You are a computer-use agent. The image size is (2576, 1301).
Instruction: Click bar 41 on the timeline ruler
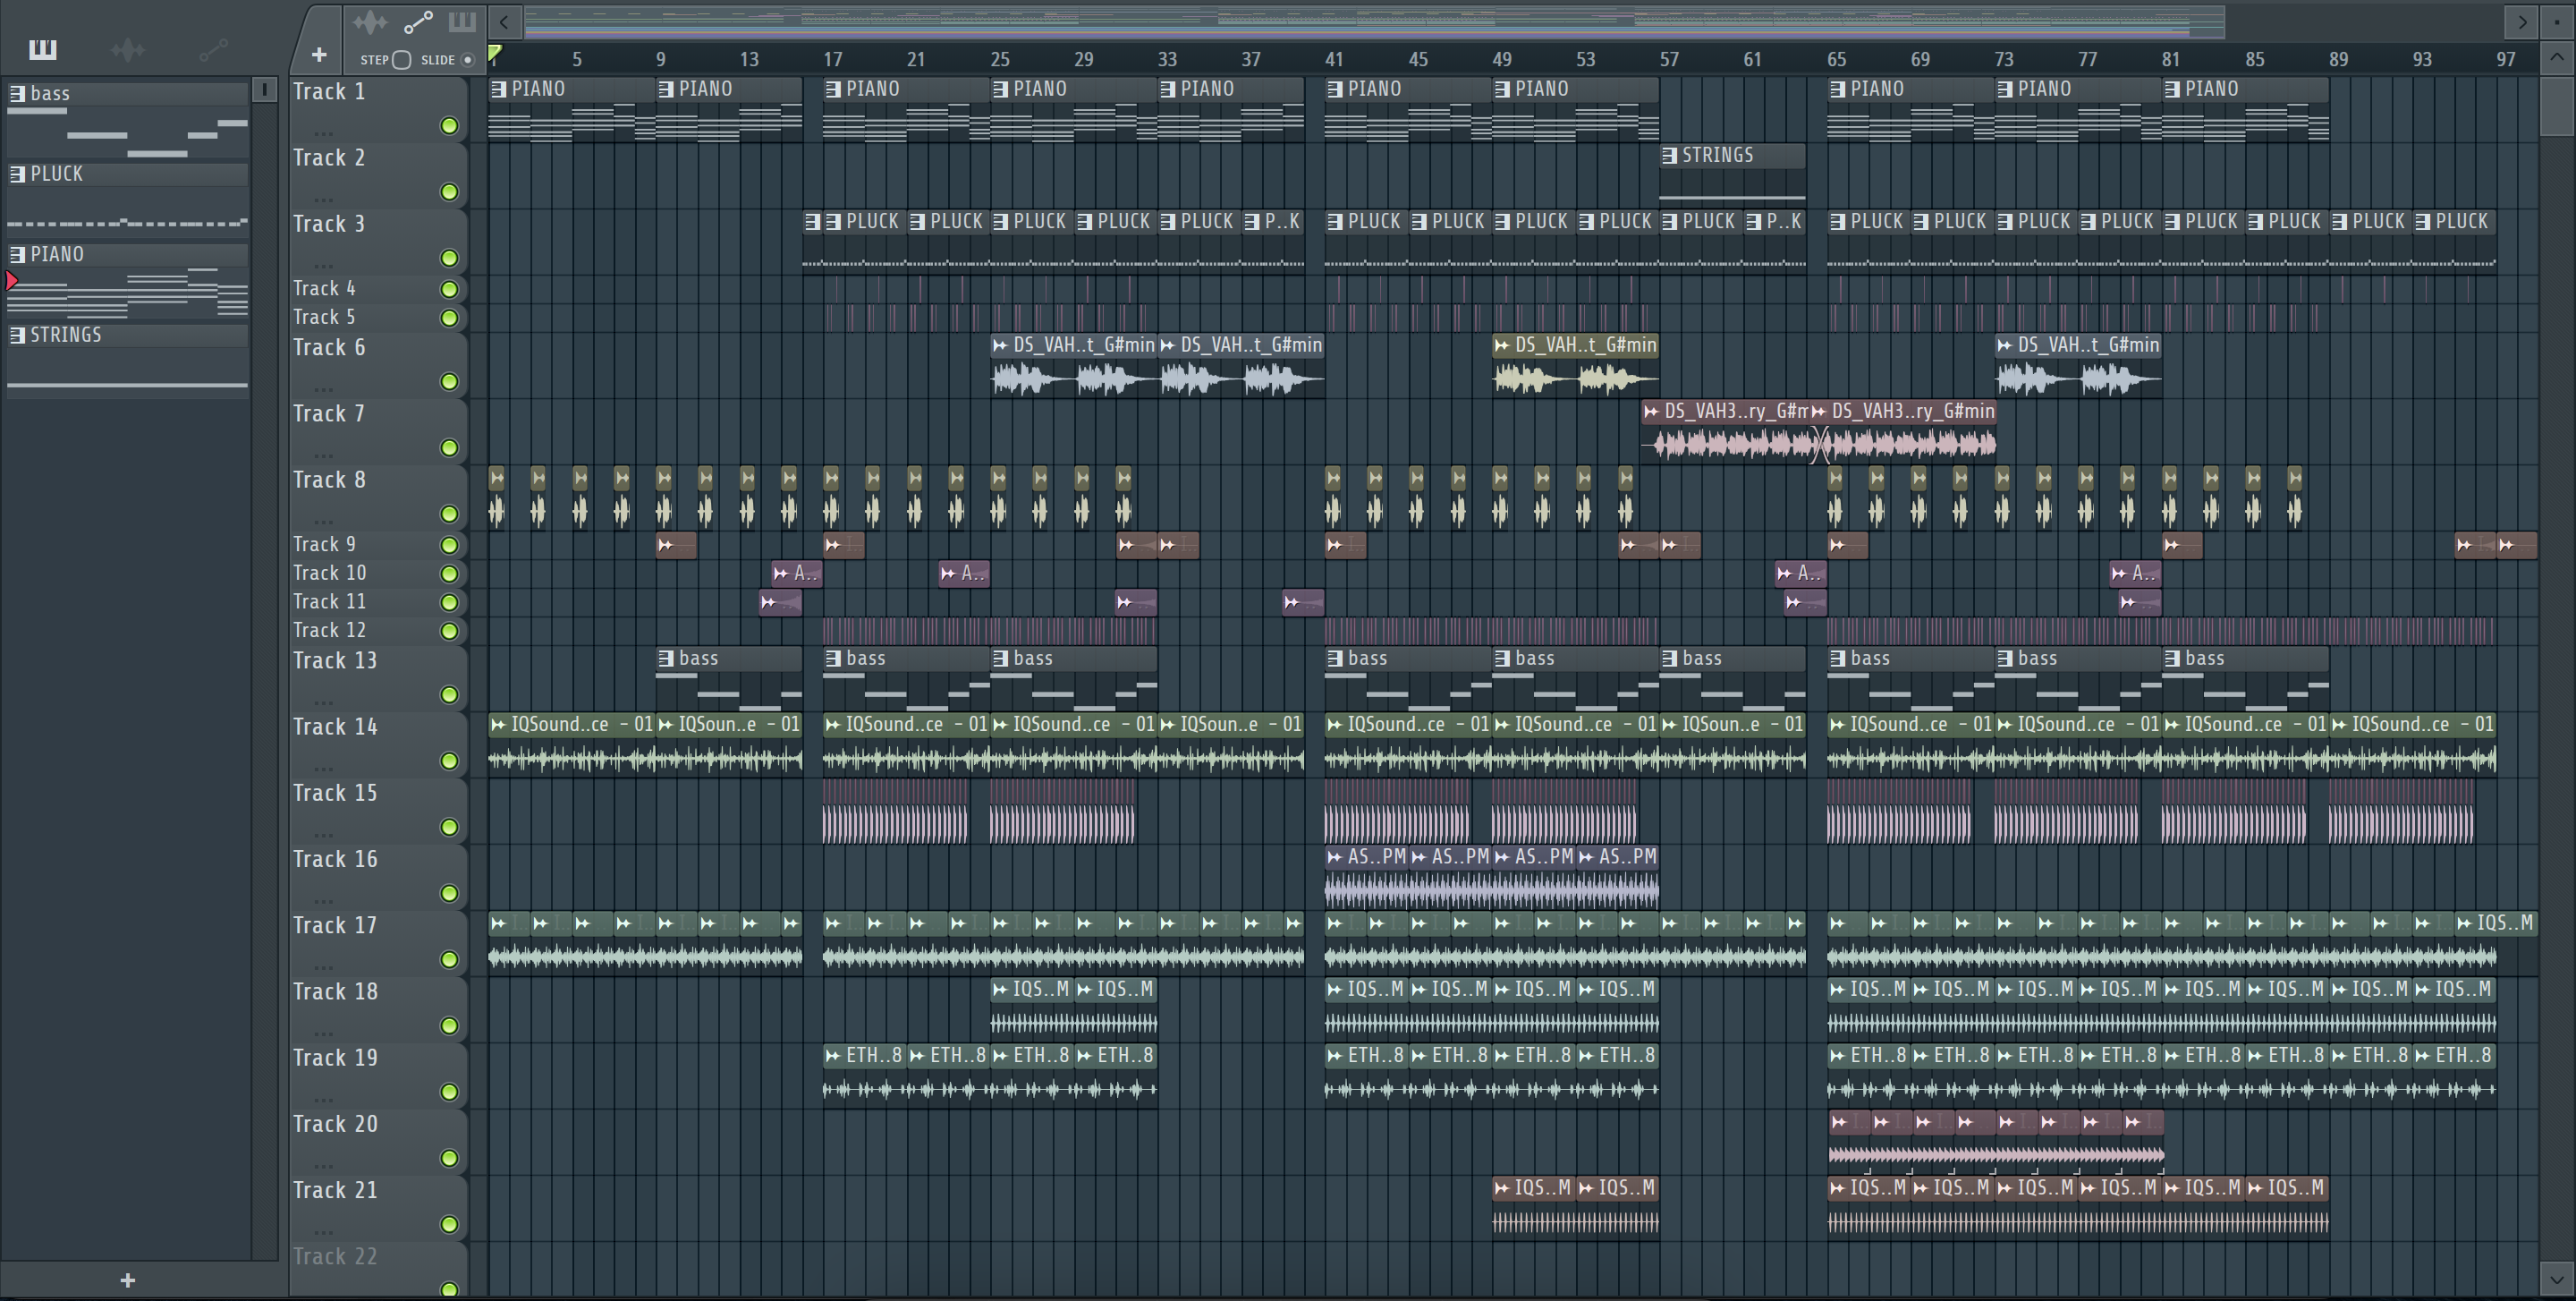pyautogui.click(x=1334, y=59)
